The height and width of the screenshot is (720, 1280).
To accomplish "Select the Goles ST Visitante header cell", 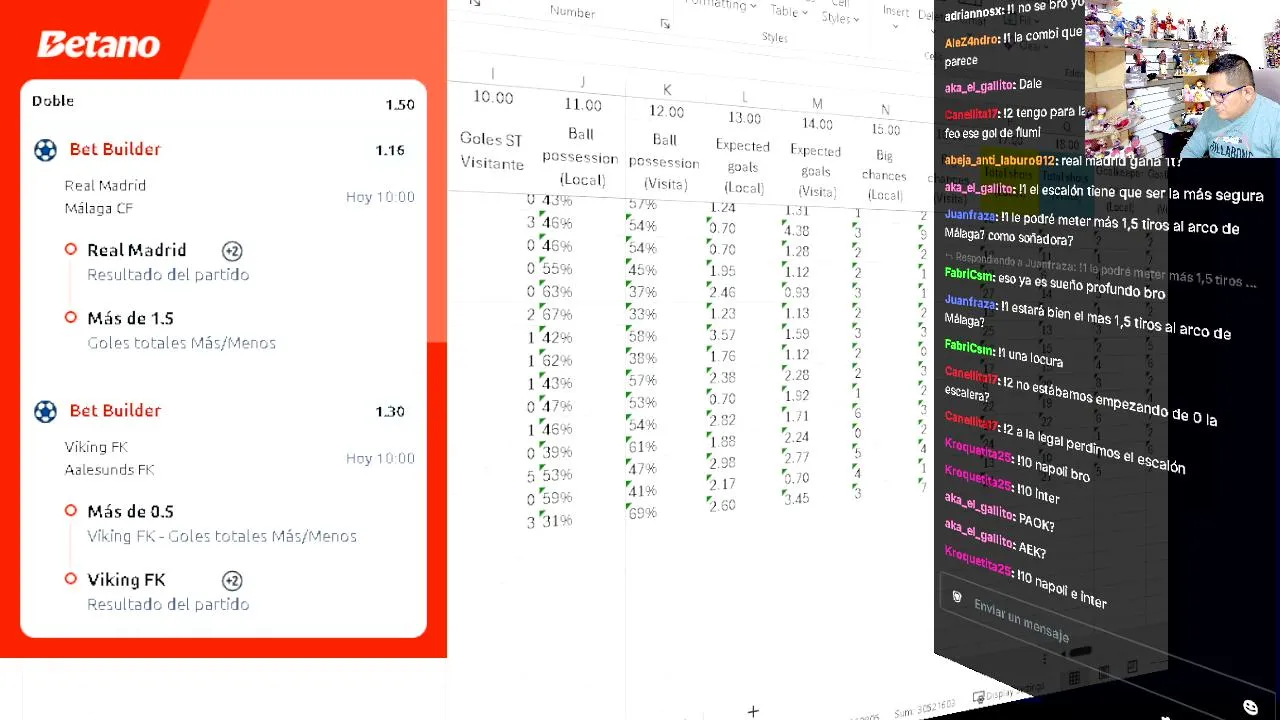I will coord(491,151).
